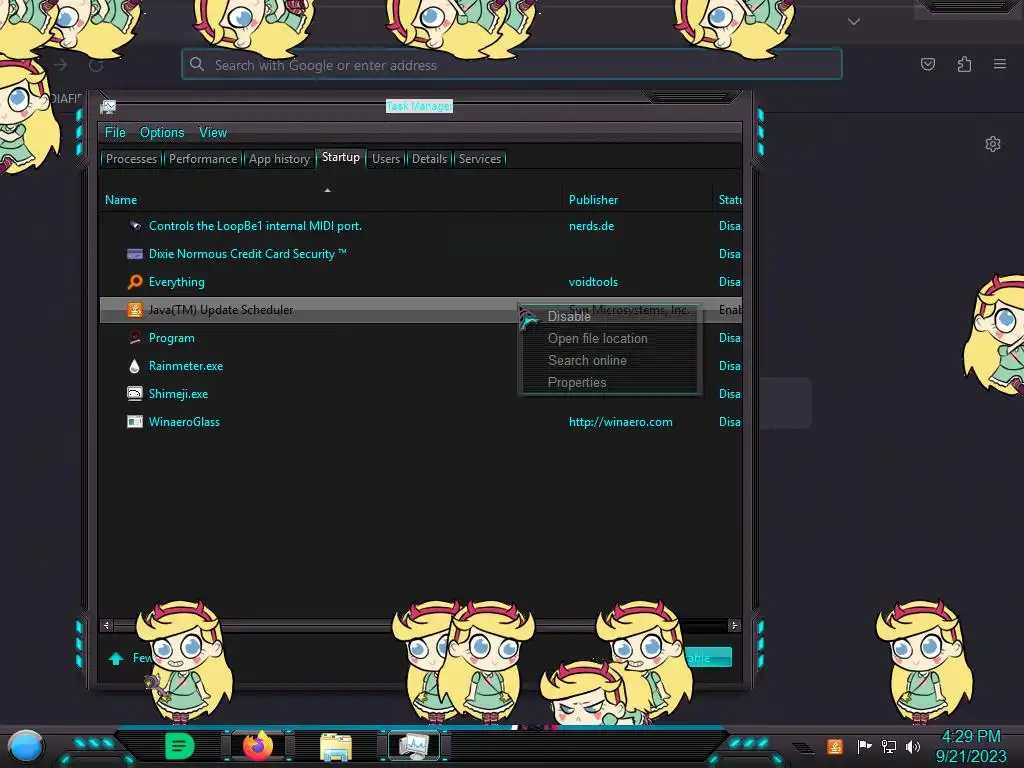Viewport: 1024px width, 768px height.
Task: Open the browser hamburger menu
Action: pos(1000,64)
